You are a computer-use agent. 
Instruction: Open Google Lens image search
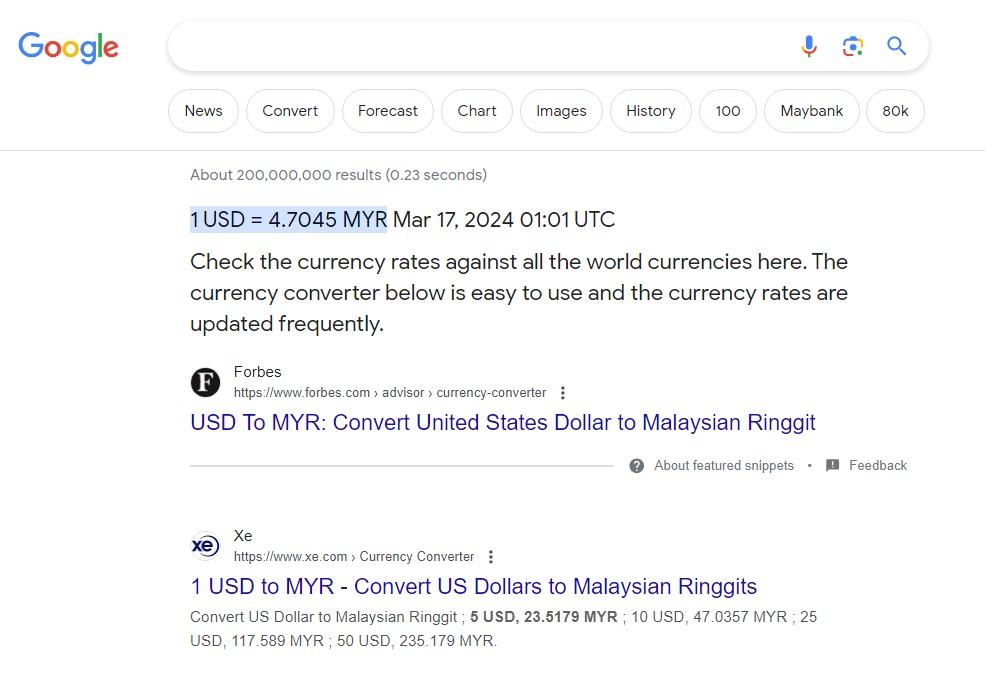click(852, 46)
